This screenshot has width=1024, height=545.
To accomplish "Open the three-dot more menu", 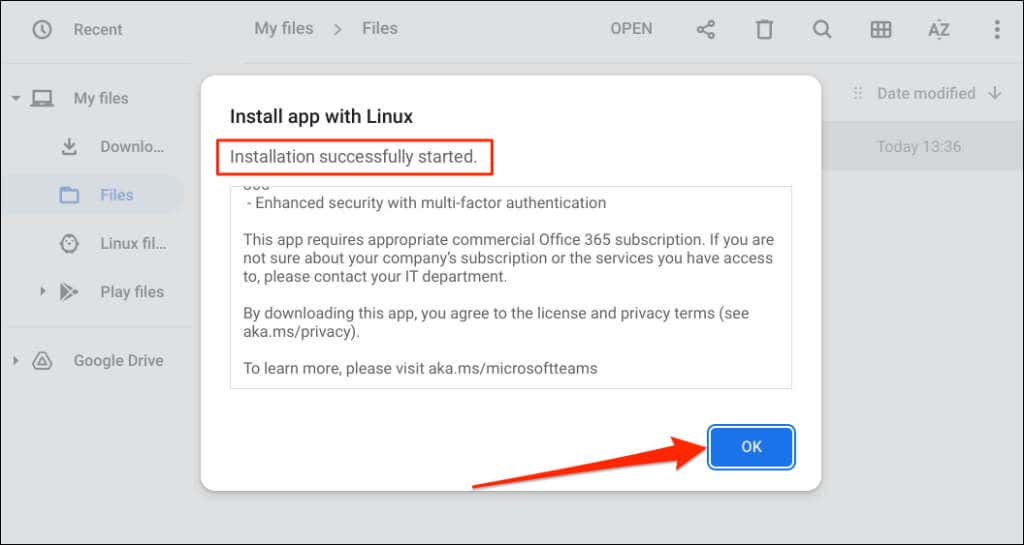I will pos(997,29).
